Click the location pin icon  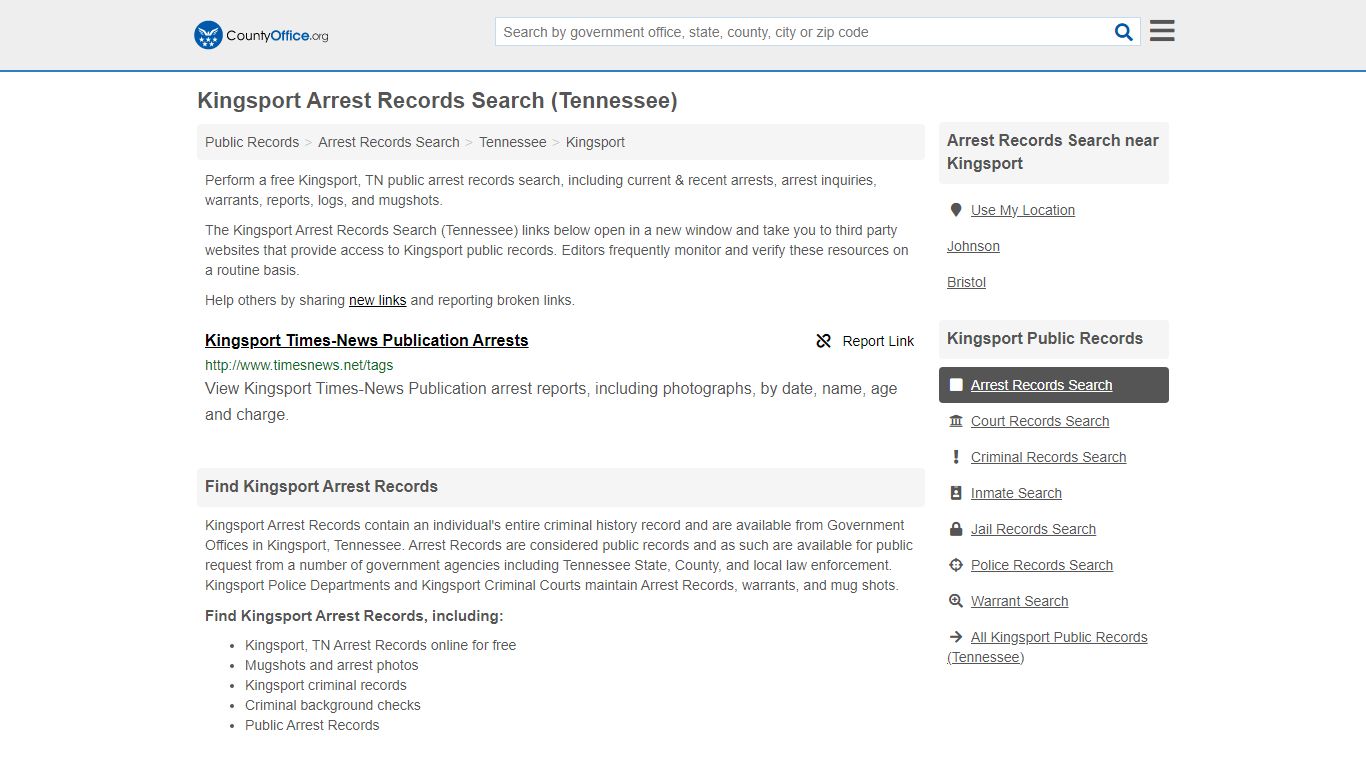956,210
